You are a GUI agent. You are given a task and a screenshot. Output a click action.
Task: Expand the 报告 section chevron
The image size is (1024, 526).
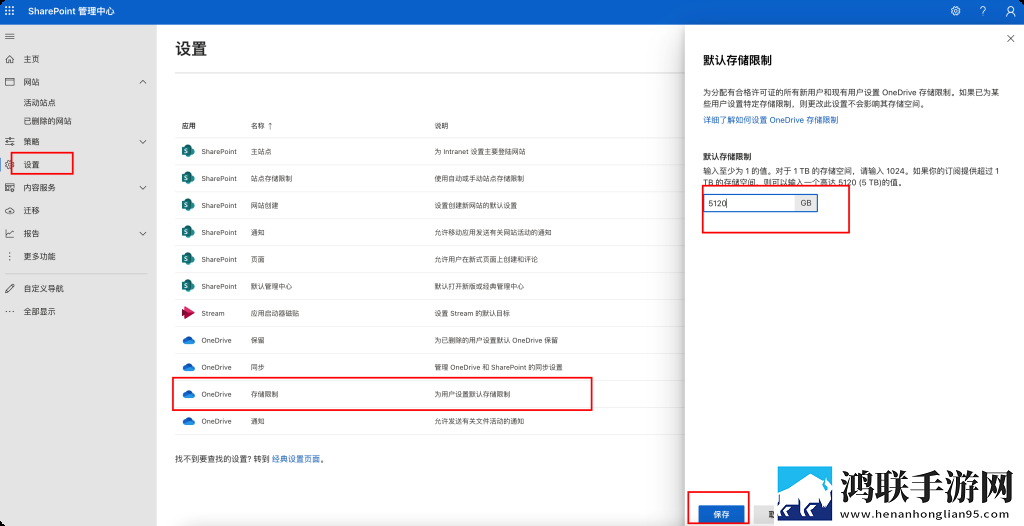(x=143, y=233)
